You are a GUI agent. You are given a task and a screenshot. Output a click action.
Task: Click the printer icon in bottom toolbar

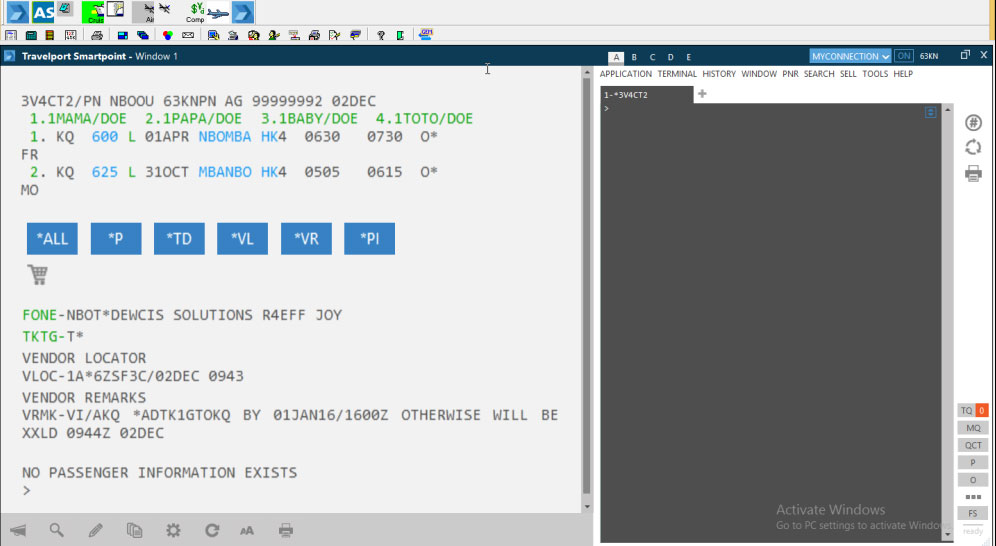click(286, 530)
